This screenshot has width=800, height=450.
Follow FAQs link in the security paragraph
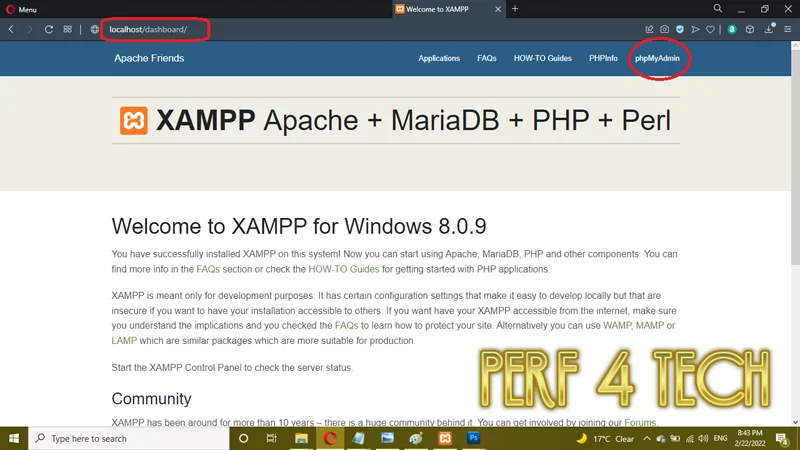tap(346, 326)
